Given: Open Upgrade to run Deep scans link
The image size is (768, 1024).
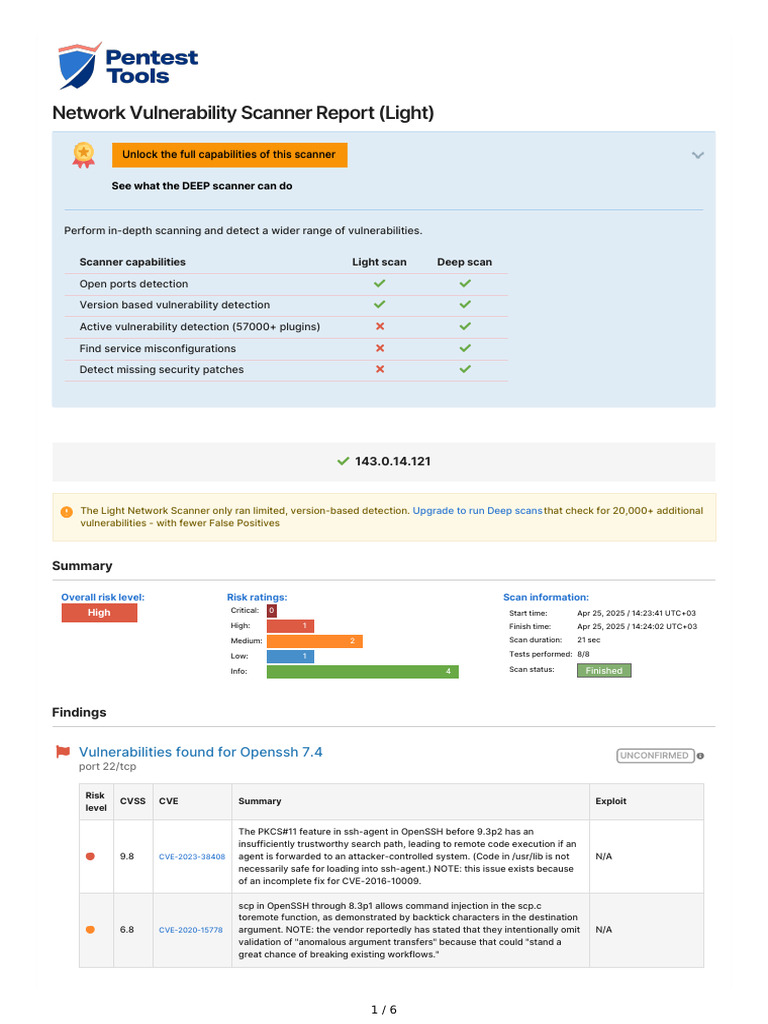Looking at the screenshot, I should click(477, 511).
